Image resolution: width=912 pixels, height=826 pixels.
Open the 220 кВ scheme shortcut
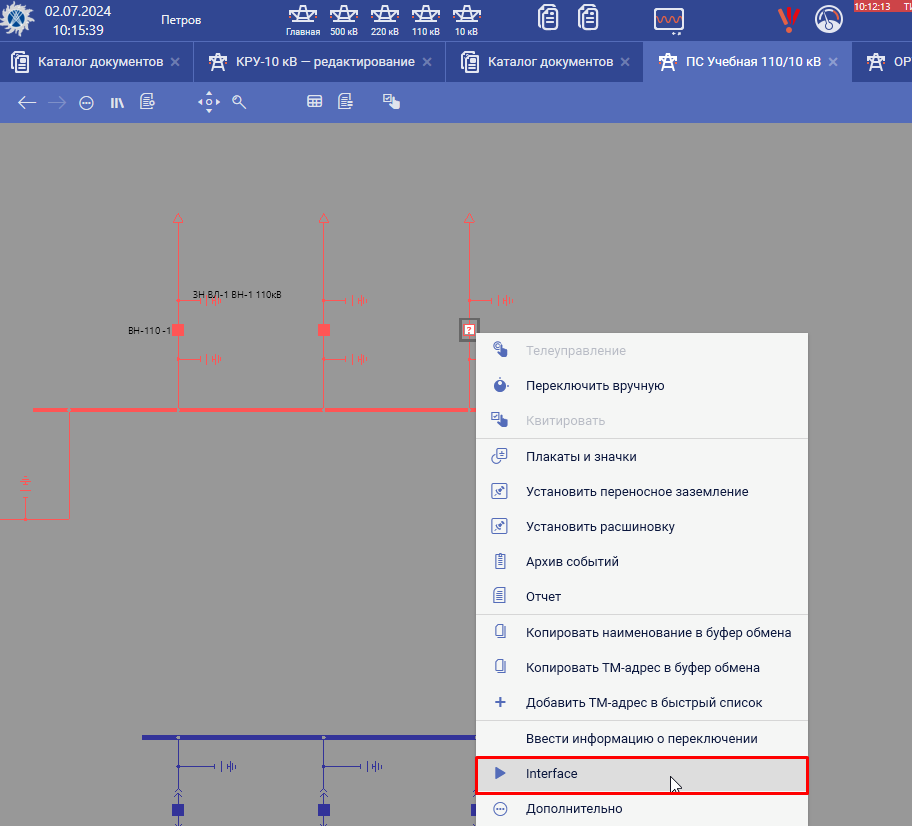385,18
